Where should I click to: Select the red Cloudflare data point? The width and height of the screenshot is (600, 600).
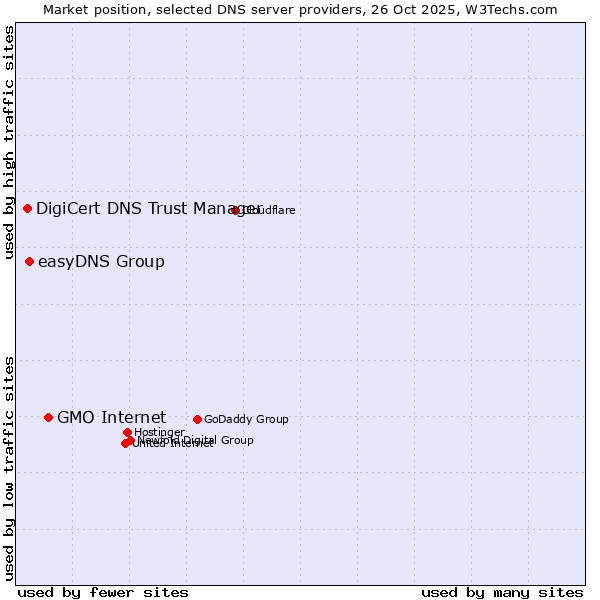pos(235,210)
